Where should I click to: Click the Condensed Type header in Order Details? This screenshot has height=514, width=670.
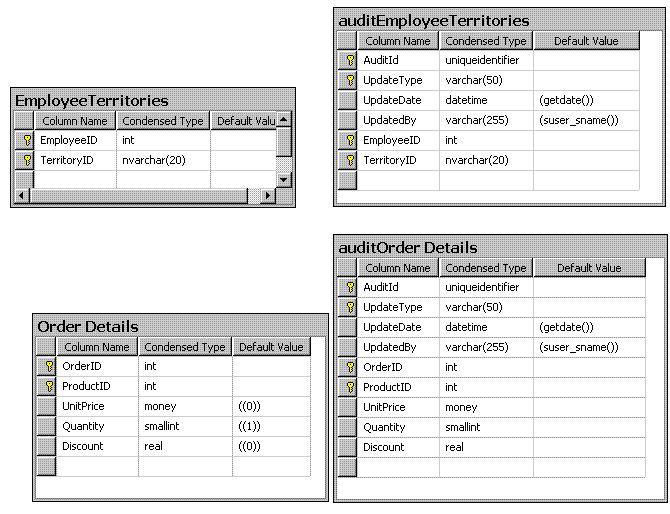pos(184,347)
